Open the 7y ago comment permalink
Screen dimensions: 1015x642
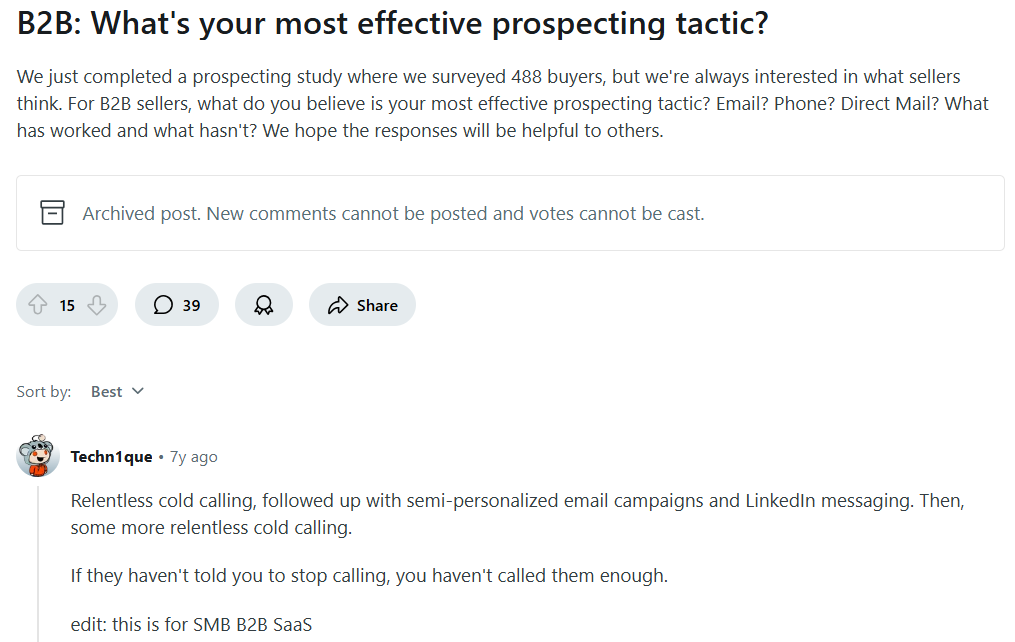click(x=194, y=457)
